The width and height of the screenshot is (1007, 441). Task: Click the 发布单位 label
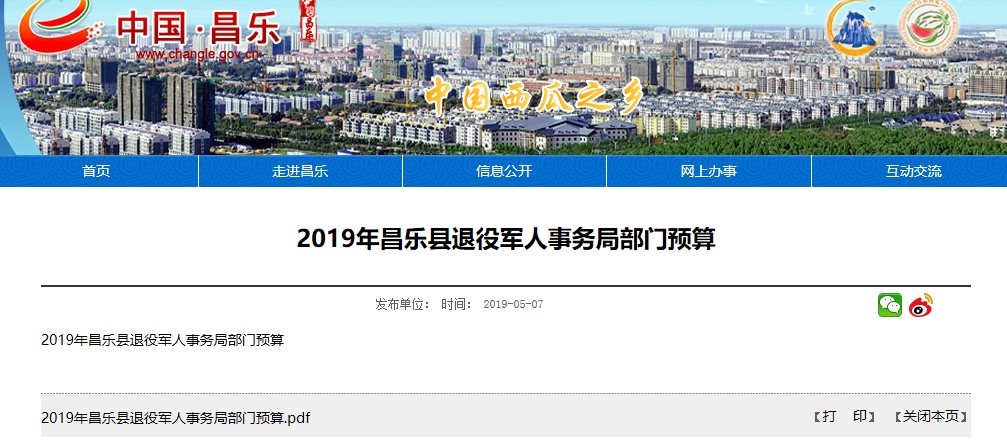tap(402, 304)
